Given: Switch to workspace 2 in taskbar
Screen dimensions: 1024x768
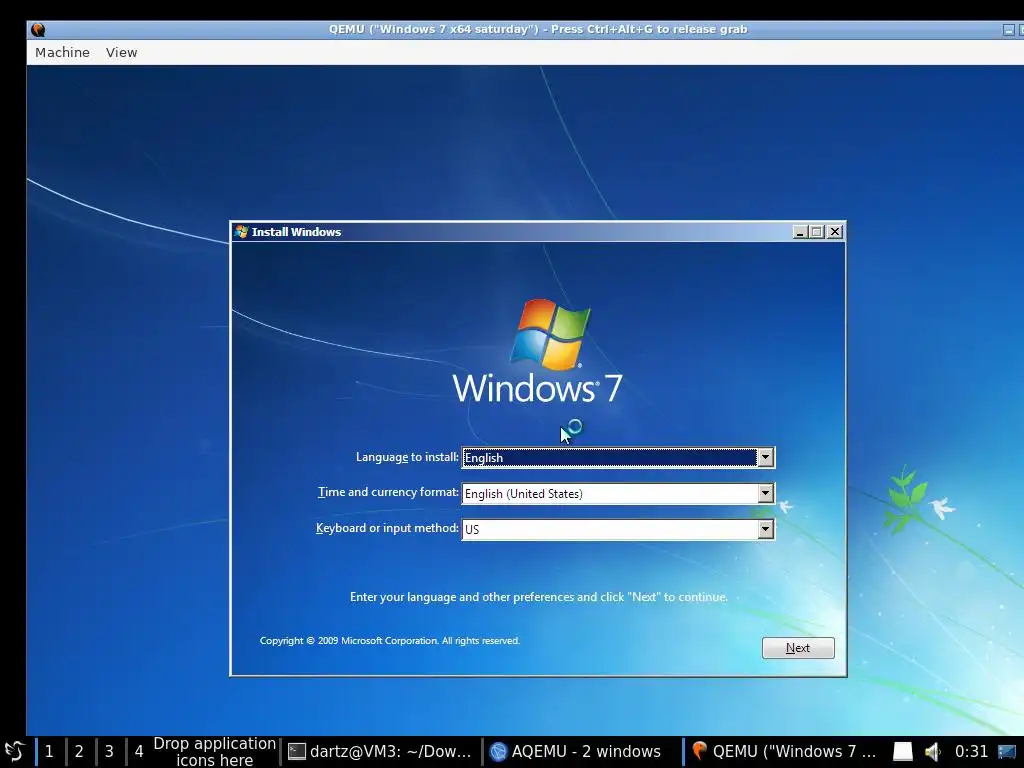Looking at the screenshot, I should point(79,752).
